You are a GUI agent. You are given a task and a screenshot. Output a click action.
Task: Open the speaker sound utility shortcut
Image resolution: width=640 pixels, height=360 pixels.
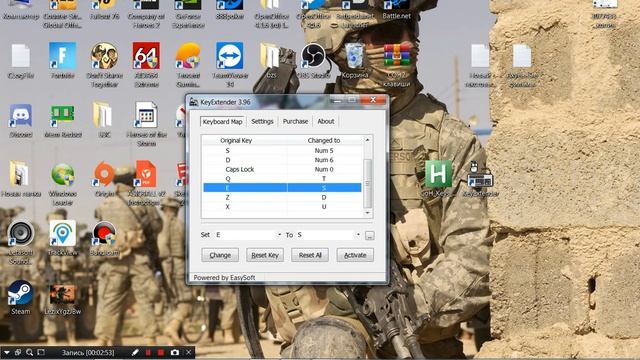point(21,233)
